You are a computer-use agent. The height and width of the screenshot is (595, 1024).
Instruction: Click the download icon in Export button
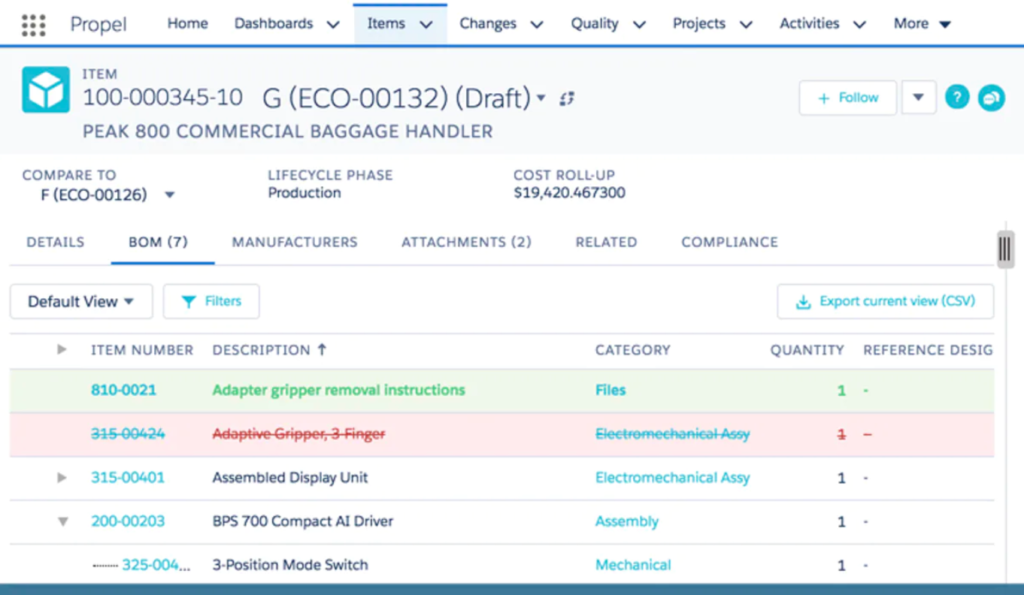(x=803, y=302)
